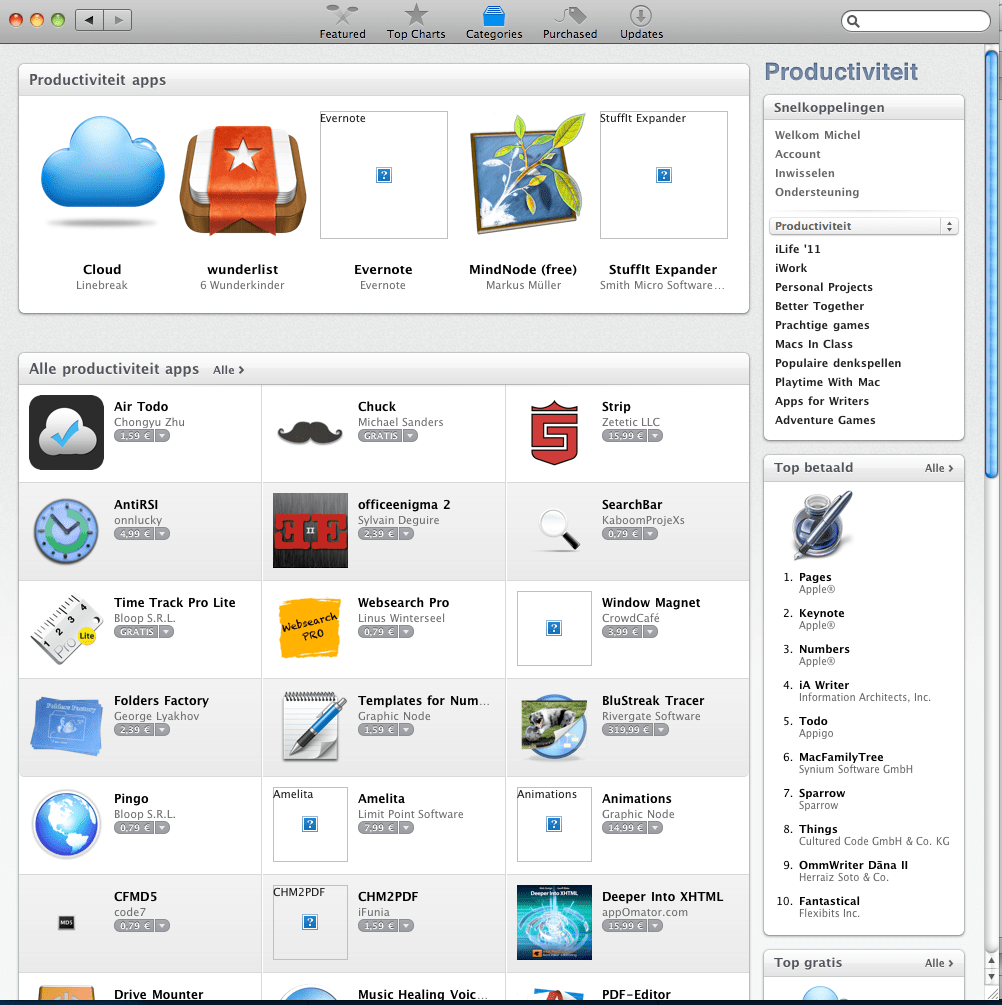Click the Deeper Into XHTML book cover icon

coord(554,922)
